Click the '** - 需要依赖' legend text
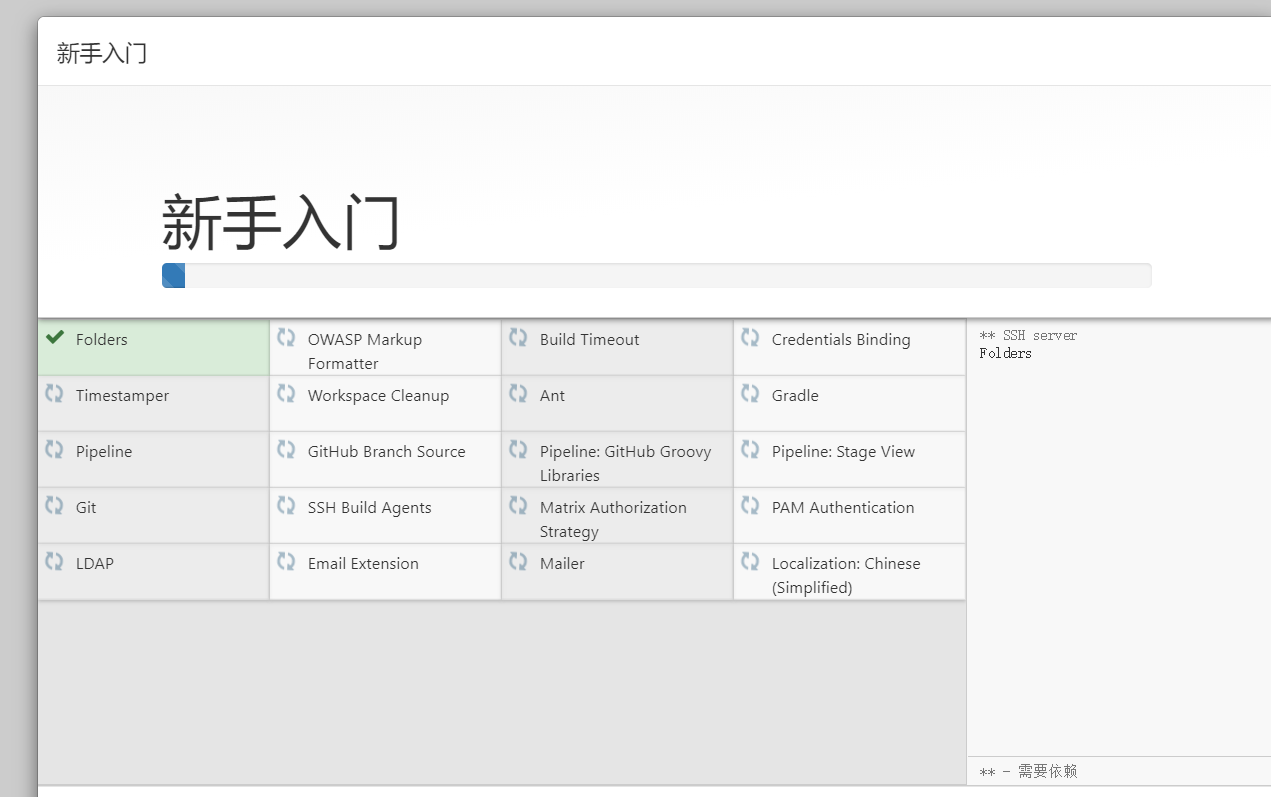Screen dimensions: 1271x797 [x=1028, y=771]
